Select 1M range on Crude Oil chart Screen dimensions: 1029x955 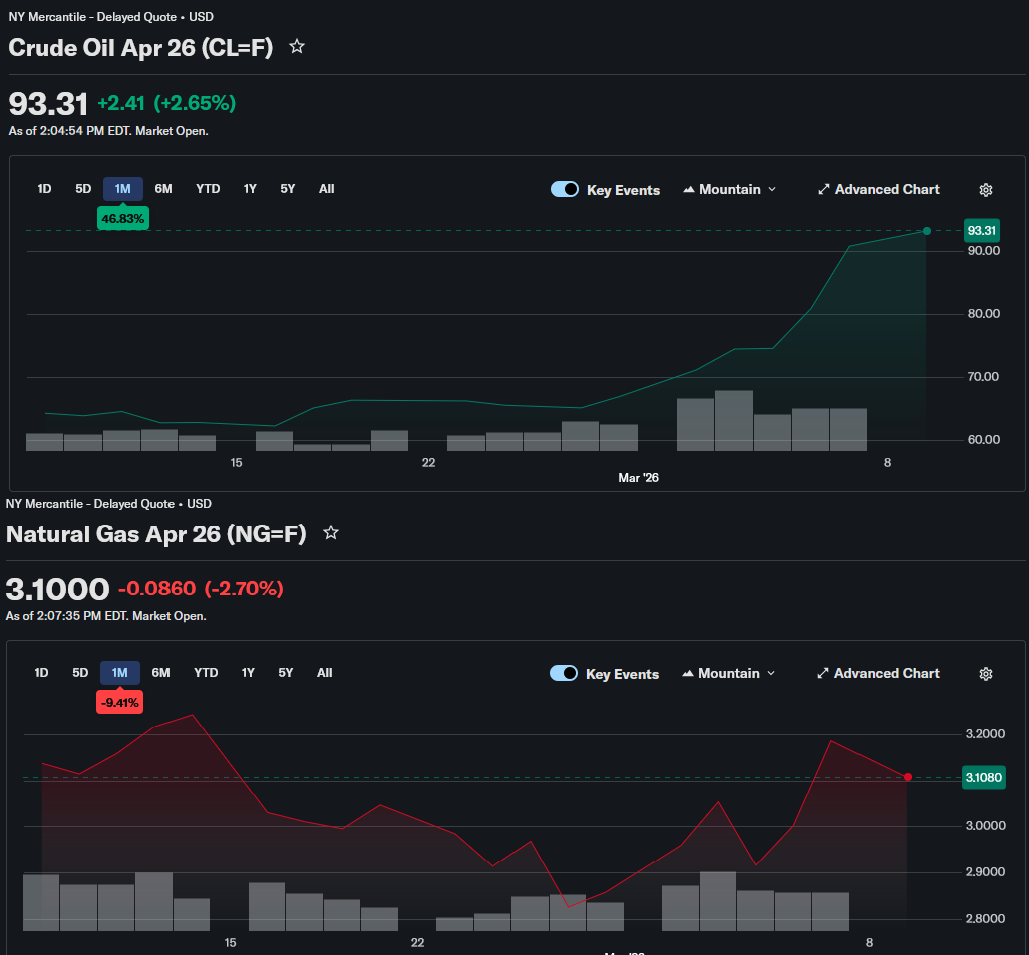[123, 189]
